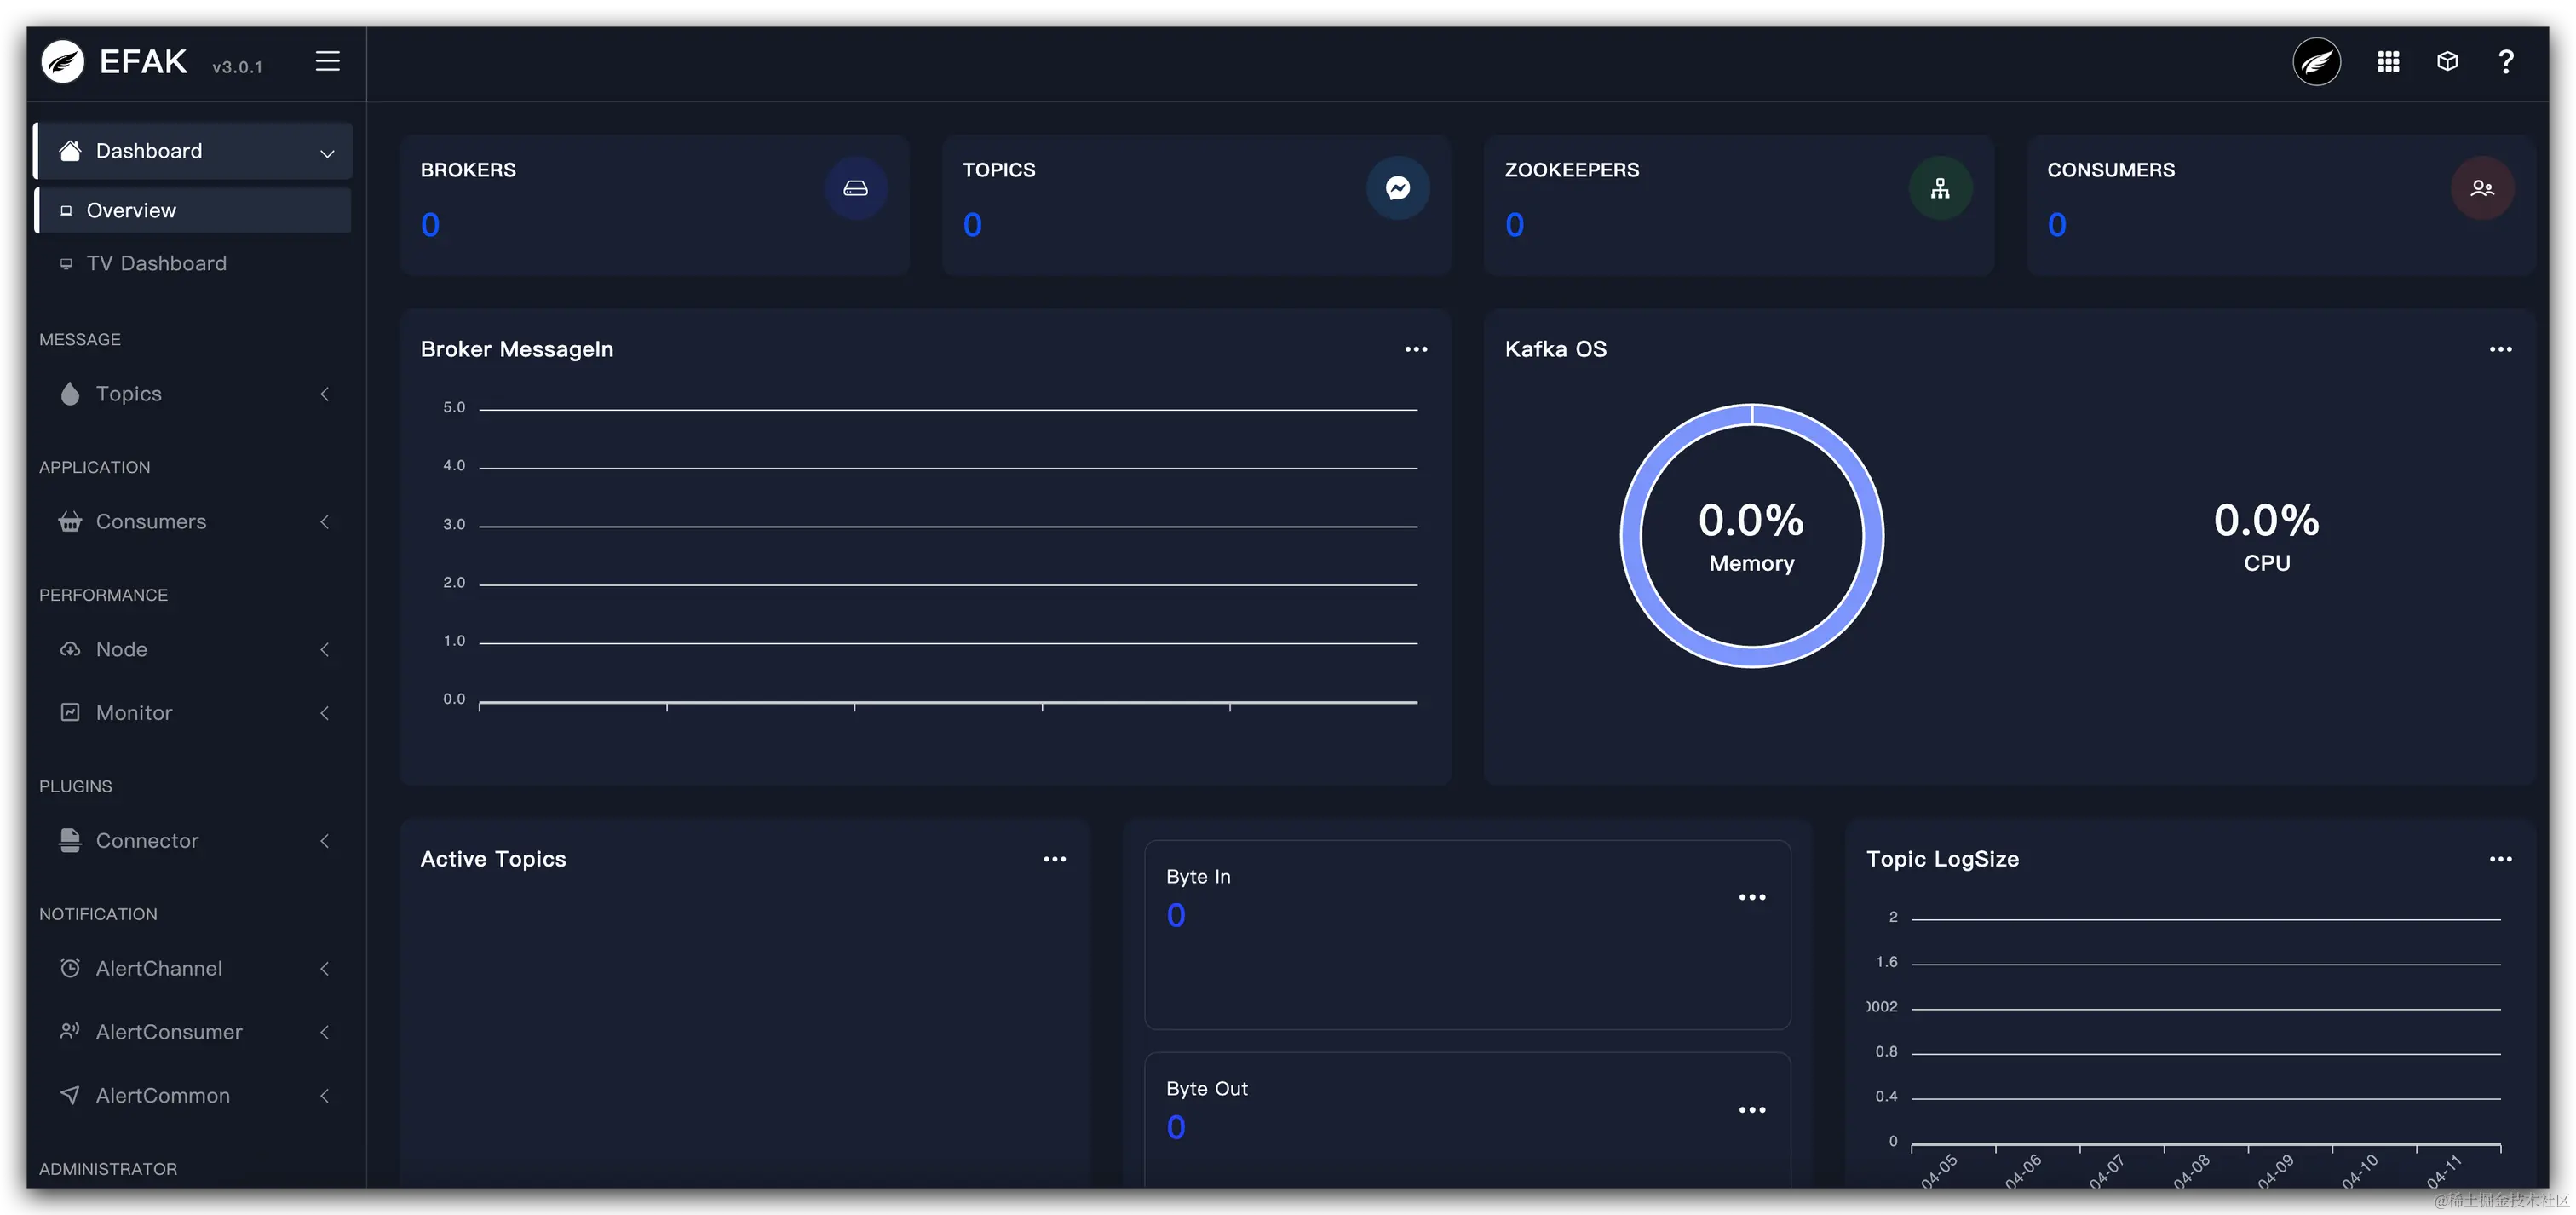Image resolution: width=2576 pixels, height=1215 pixels.
Task: Click the EFAK feather logo
Action: (x=63, y=62)
